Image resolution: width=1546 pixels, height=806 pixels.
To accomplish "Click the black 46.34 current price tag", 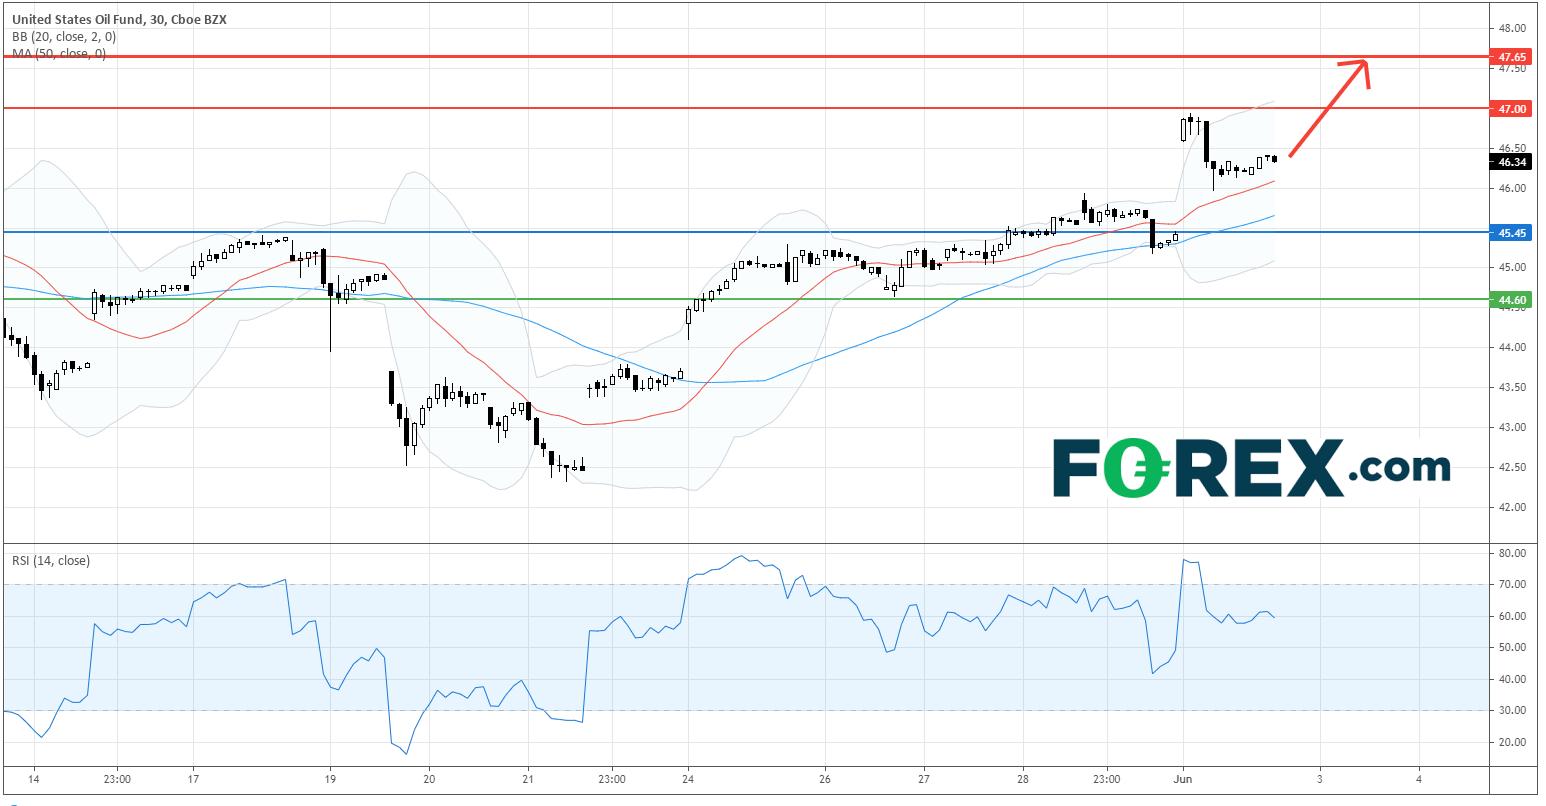I will pos(1511,161).
